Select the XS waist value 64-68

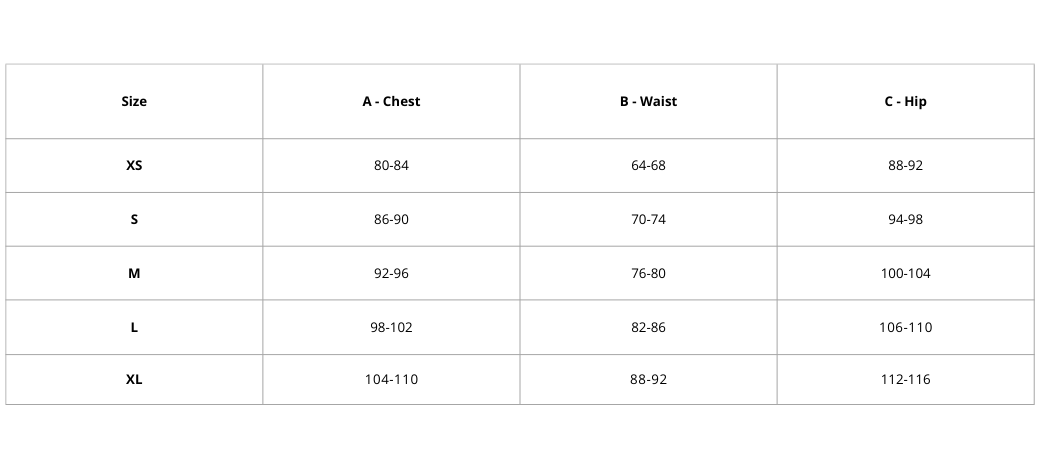coord(648,165)
